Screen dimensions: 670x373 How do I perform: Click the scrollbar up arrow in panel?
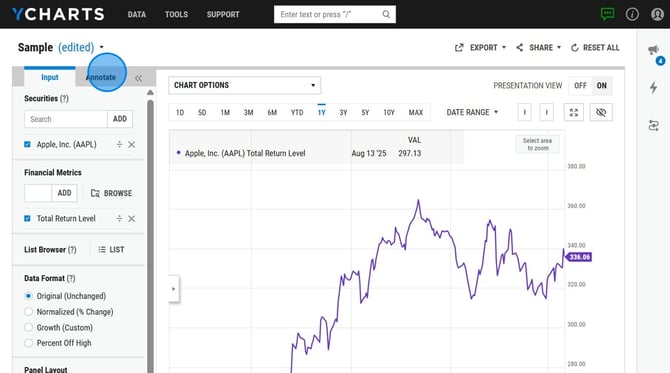[150, 92]
